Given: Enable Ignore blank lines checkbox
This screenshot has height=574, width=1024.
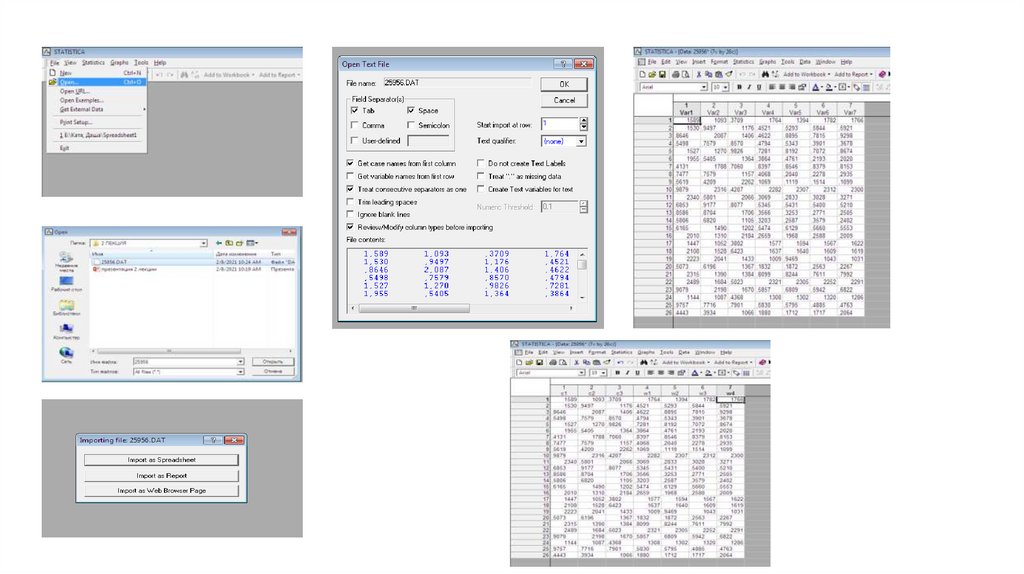Looking at the screenshot, I should (350, 214).
